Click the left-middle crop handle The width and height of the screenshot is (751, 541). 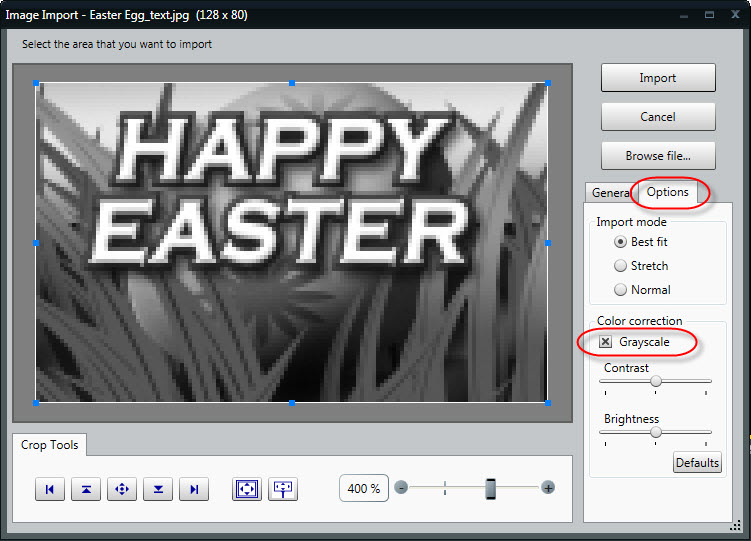[x=36, y=243]
